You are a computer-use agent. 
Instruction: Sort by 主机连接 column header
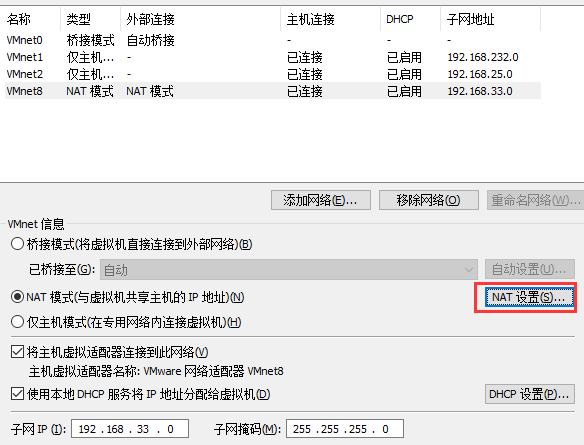tap(330, 19)
